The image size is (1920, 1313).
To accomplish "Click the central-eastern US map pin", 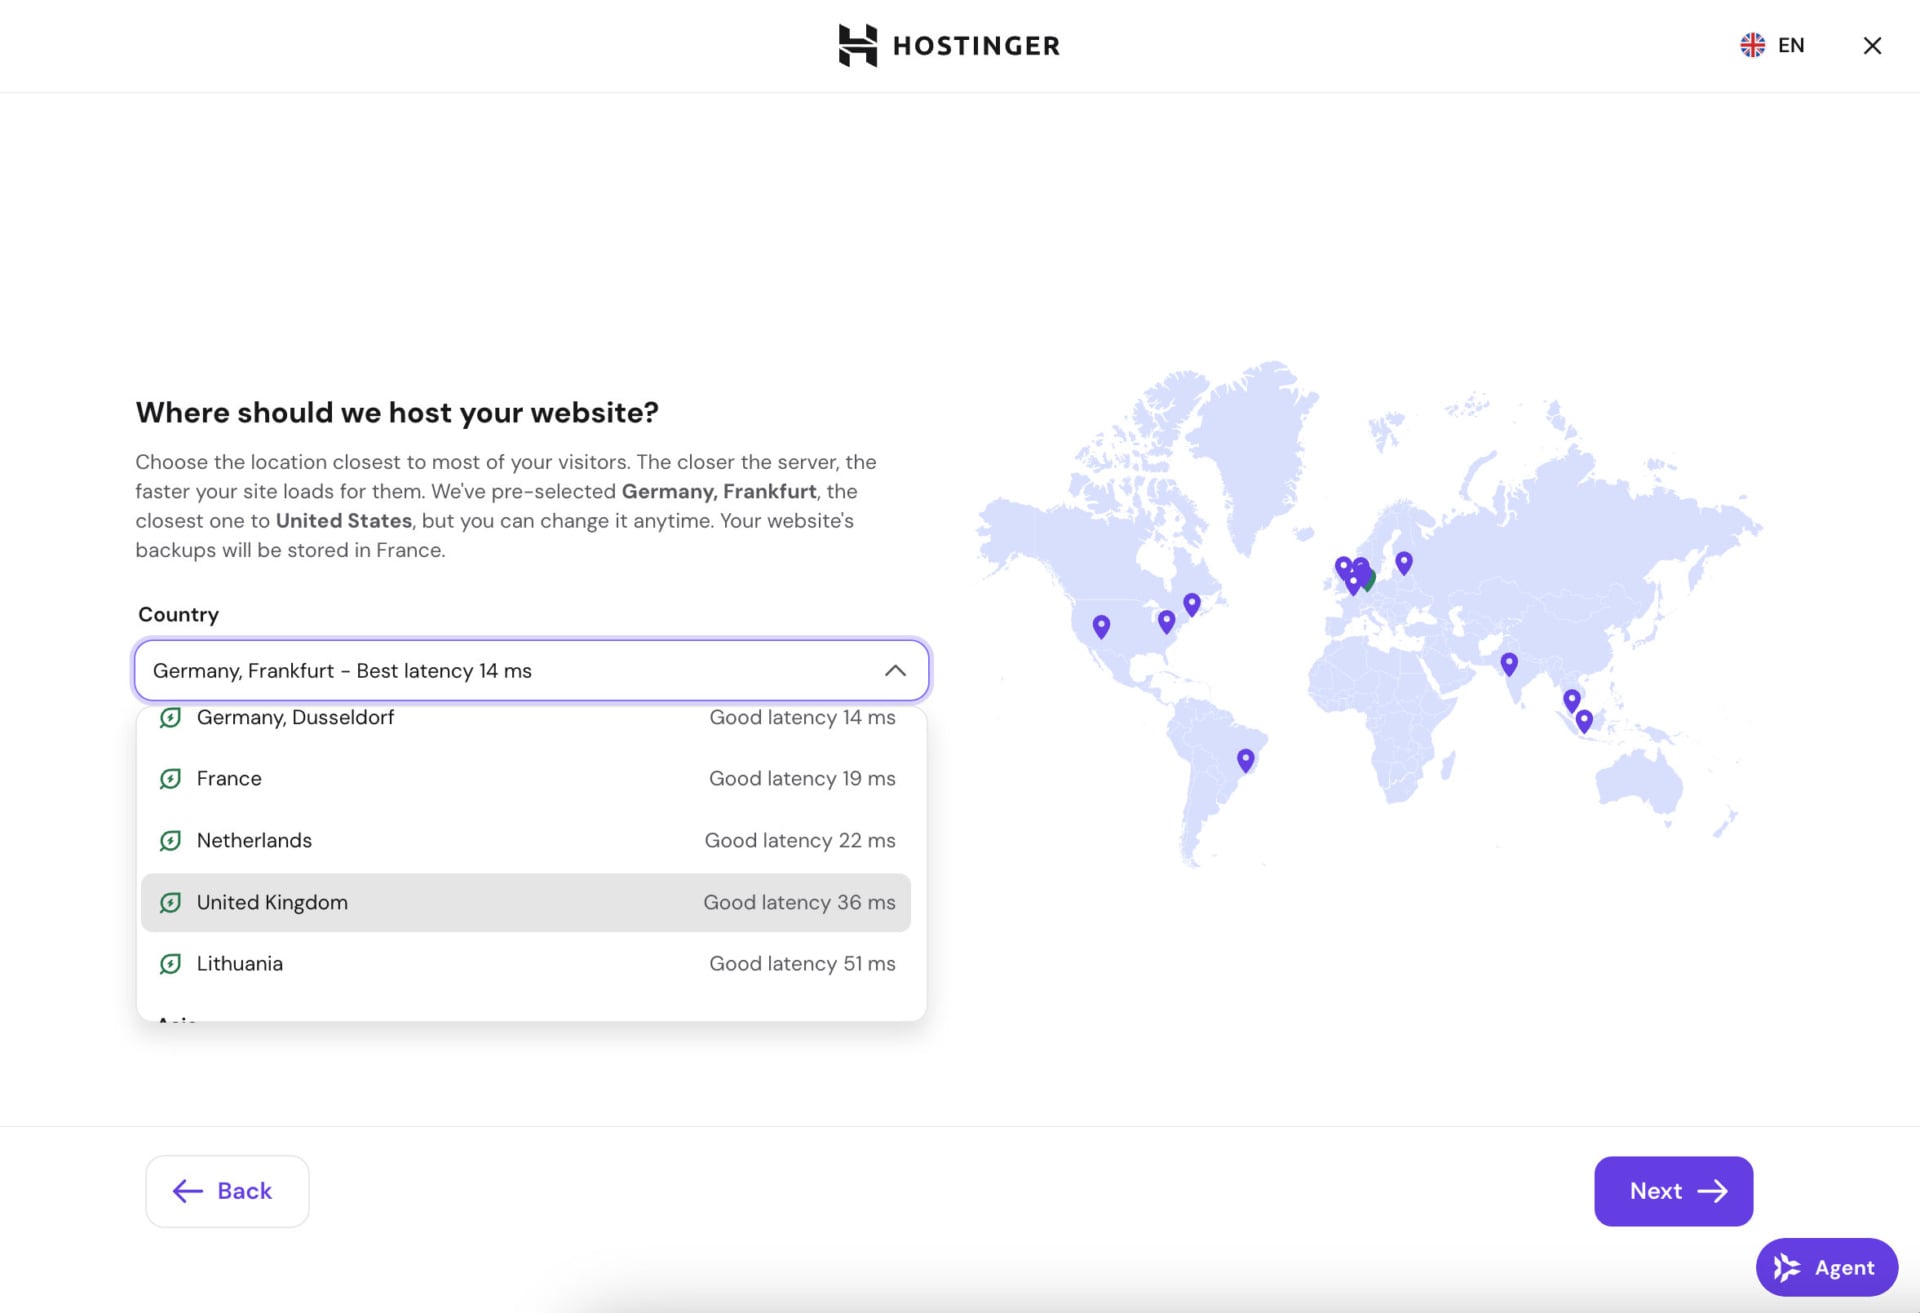I will point(1166,621).
